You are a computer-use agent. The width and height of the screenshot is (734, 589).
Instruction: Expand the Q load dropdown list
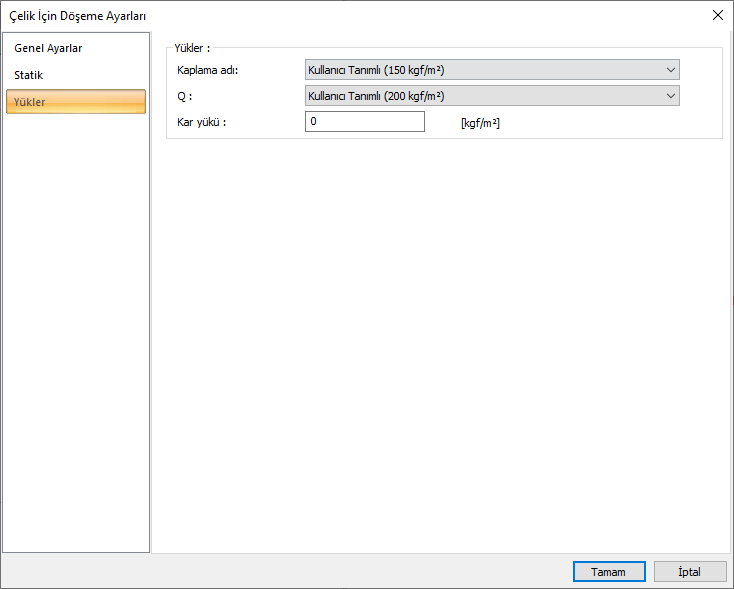point(492,96)
